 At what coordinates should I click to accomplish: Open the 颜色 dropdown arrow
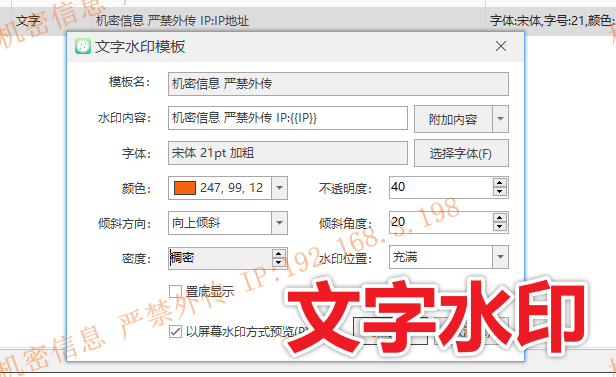pyautogui.click(x=279, y=188)
